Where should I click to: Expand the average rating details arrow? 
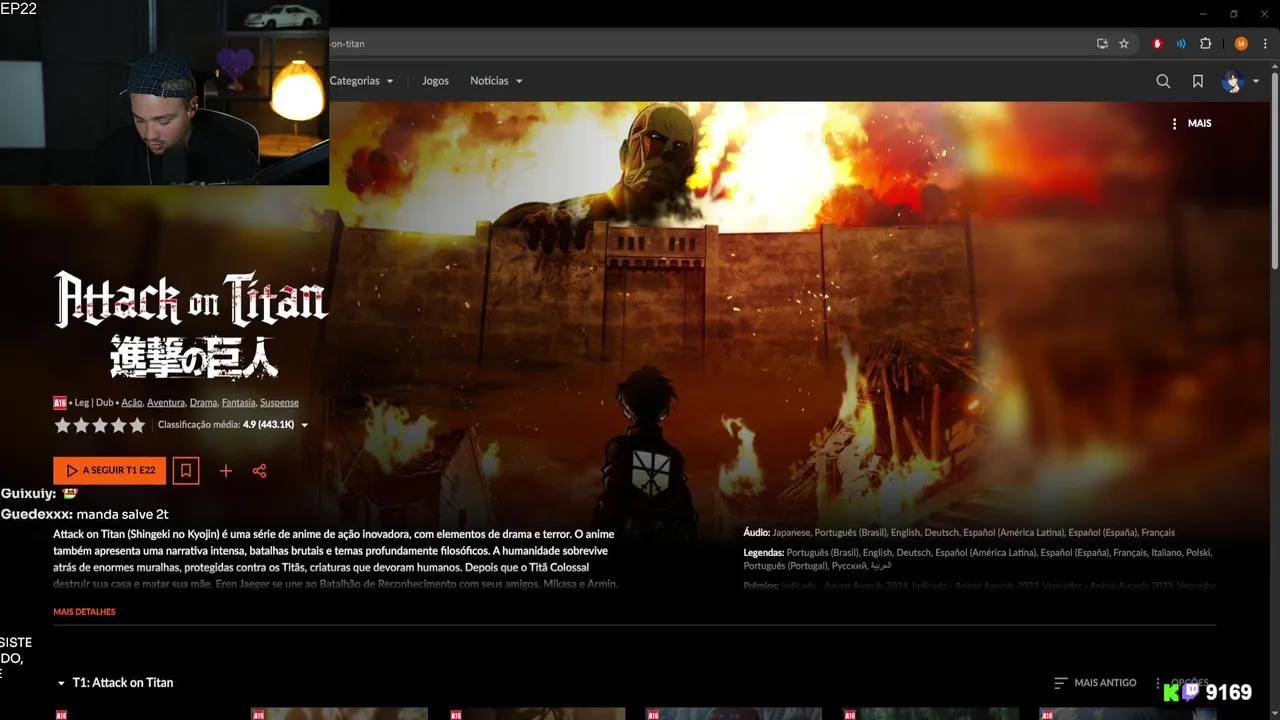click(x=305, y=425)
